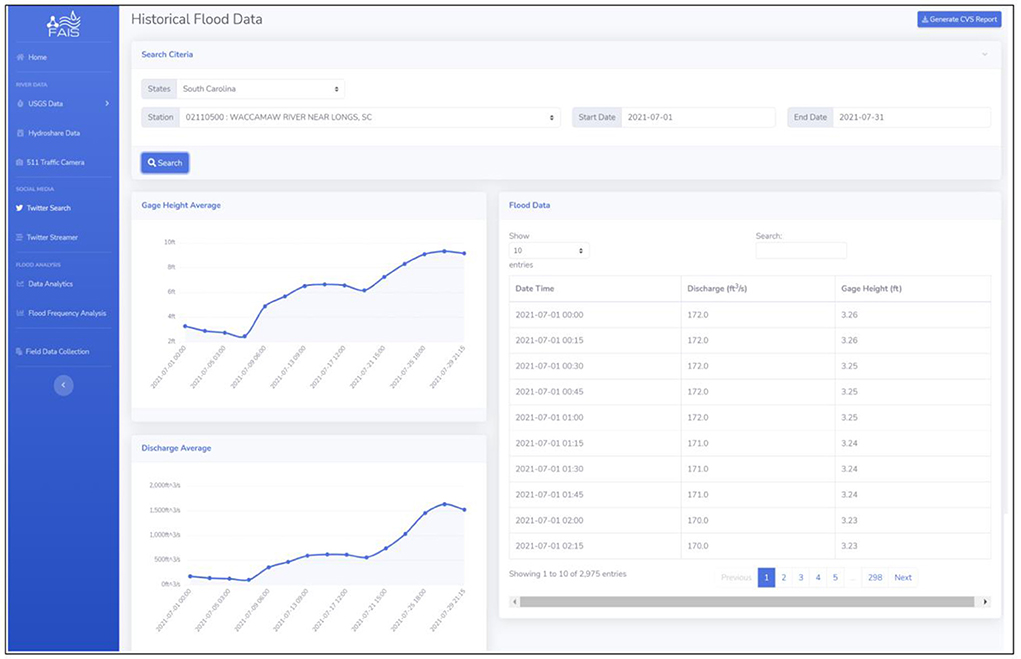Go to page 4 of Flood Data
The width and height of the screenshot is (1021, 659).
(818, 578)
